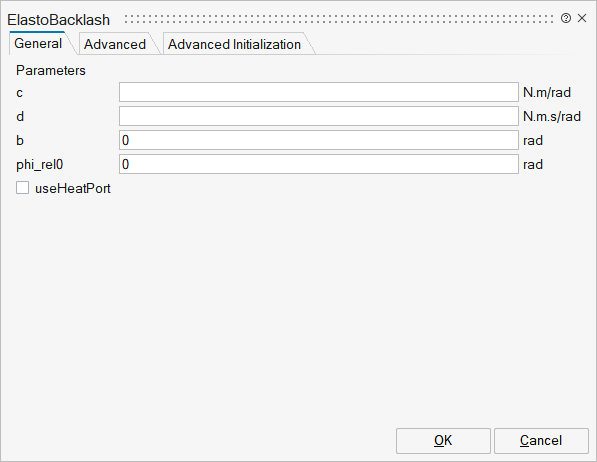Select the Advanced Initialization tab

tap(235, 44)
